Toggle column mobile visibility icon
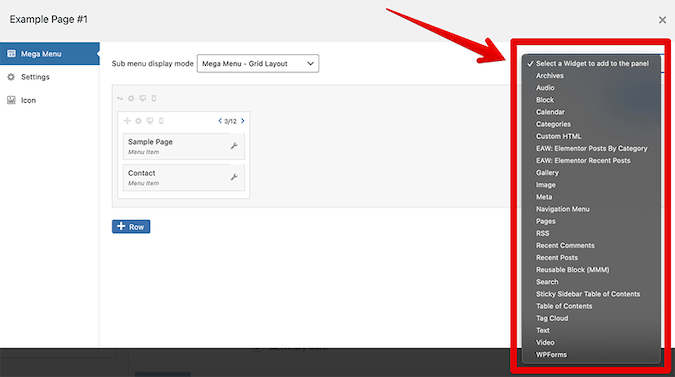The height and width of the screenshot is (377, 675). 161,121
